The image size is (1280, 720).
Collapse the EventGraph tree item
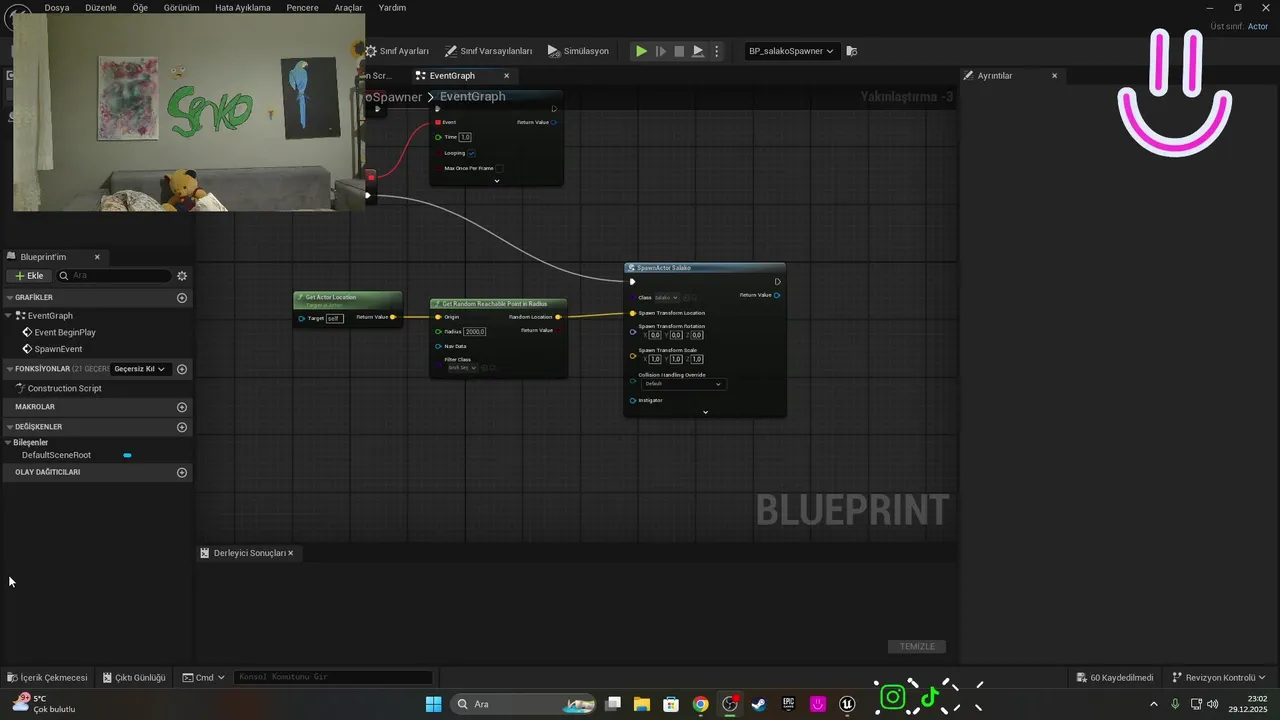[x=10, y=316]
